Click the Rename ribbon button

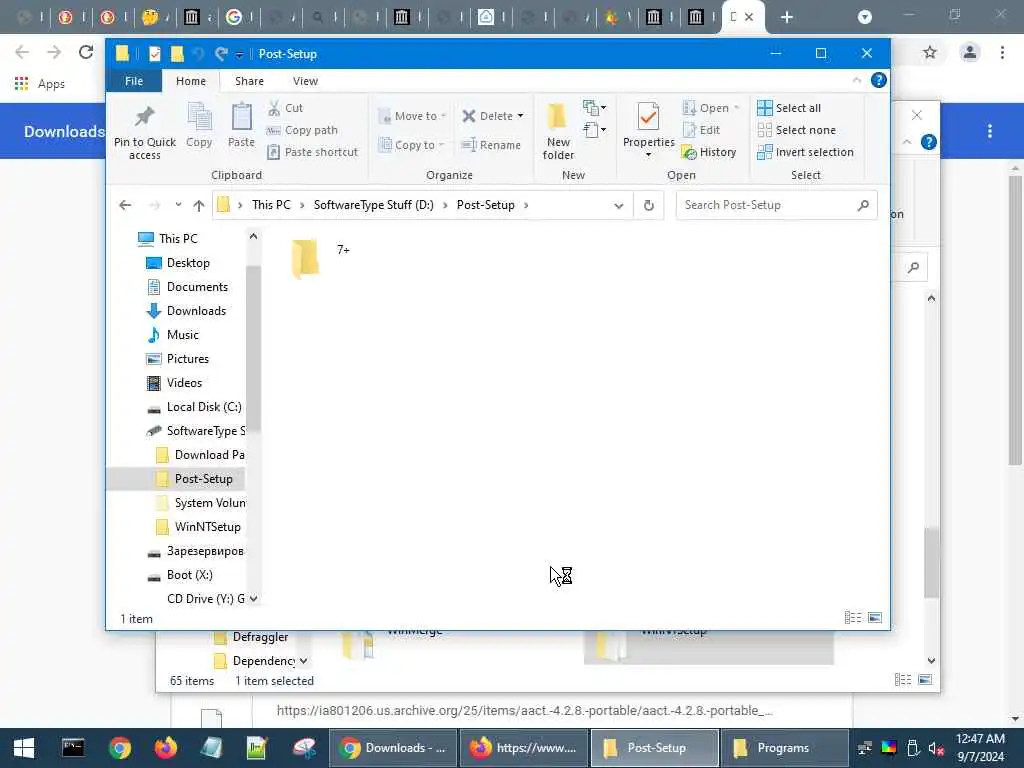click(491, 145)
